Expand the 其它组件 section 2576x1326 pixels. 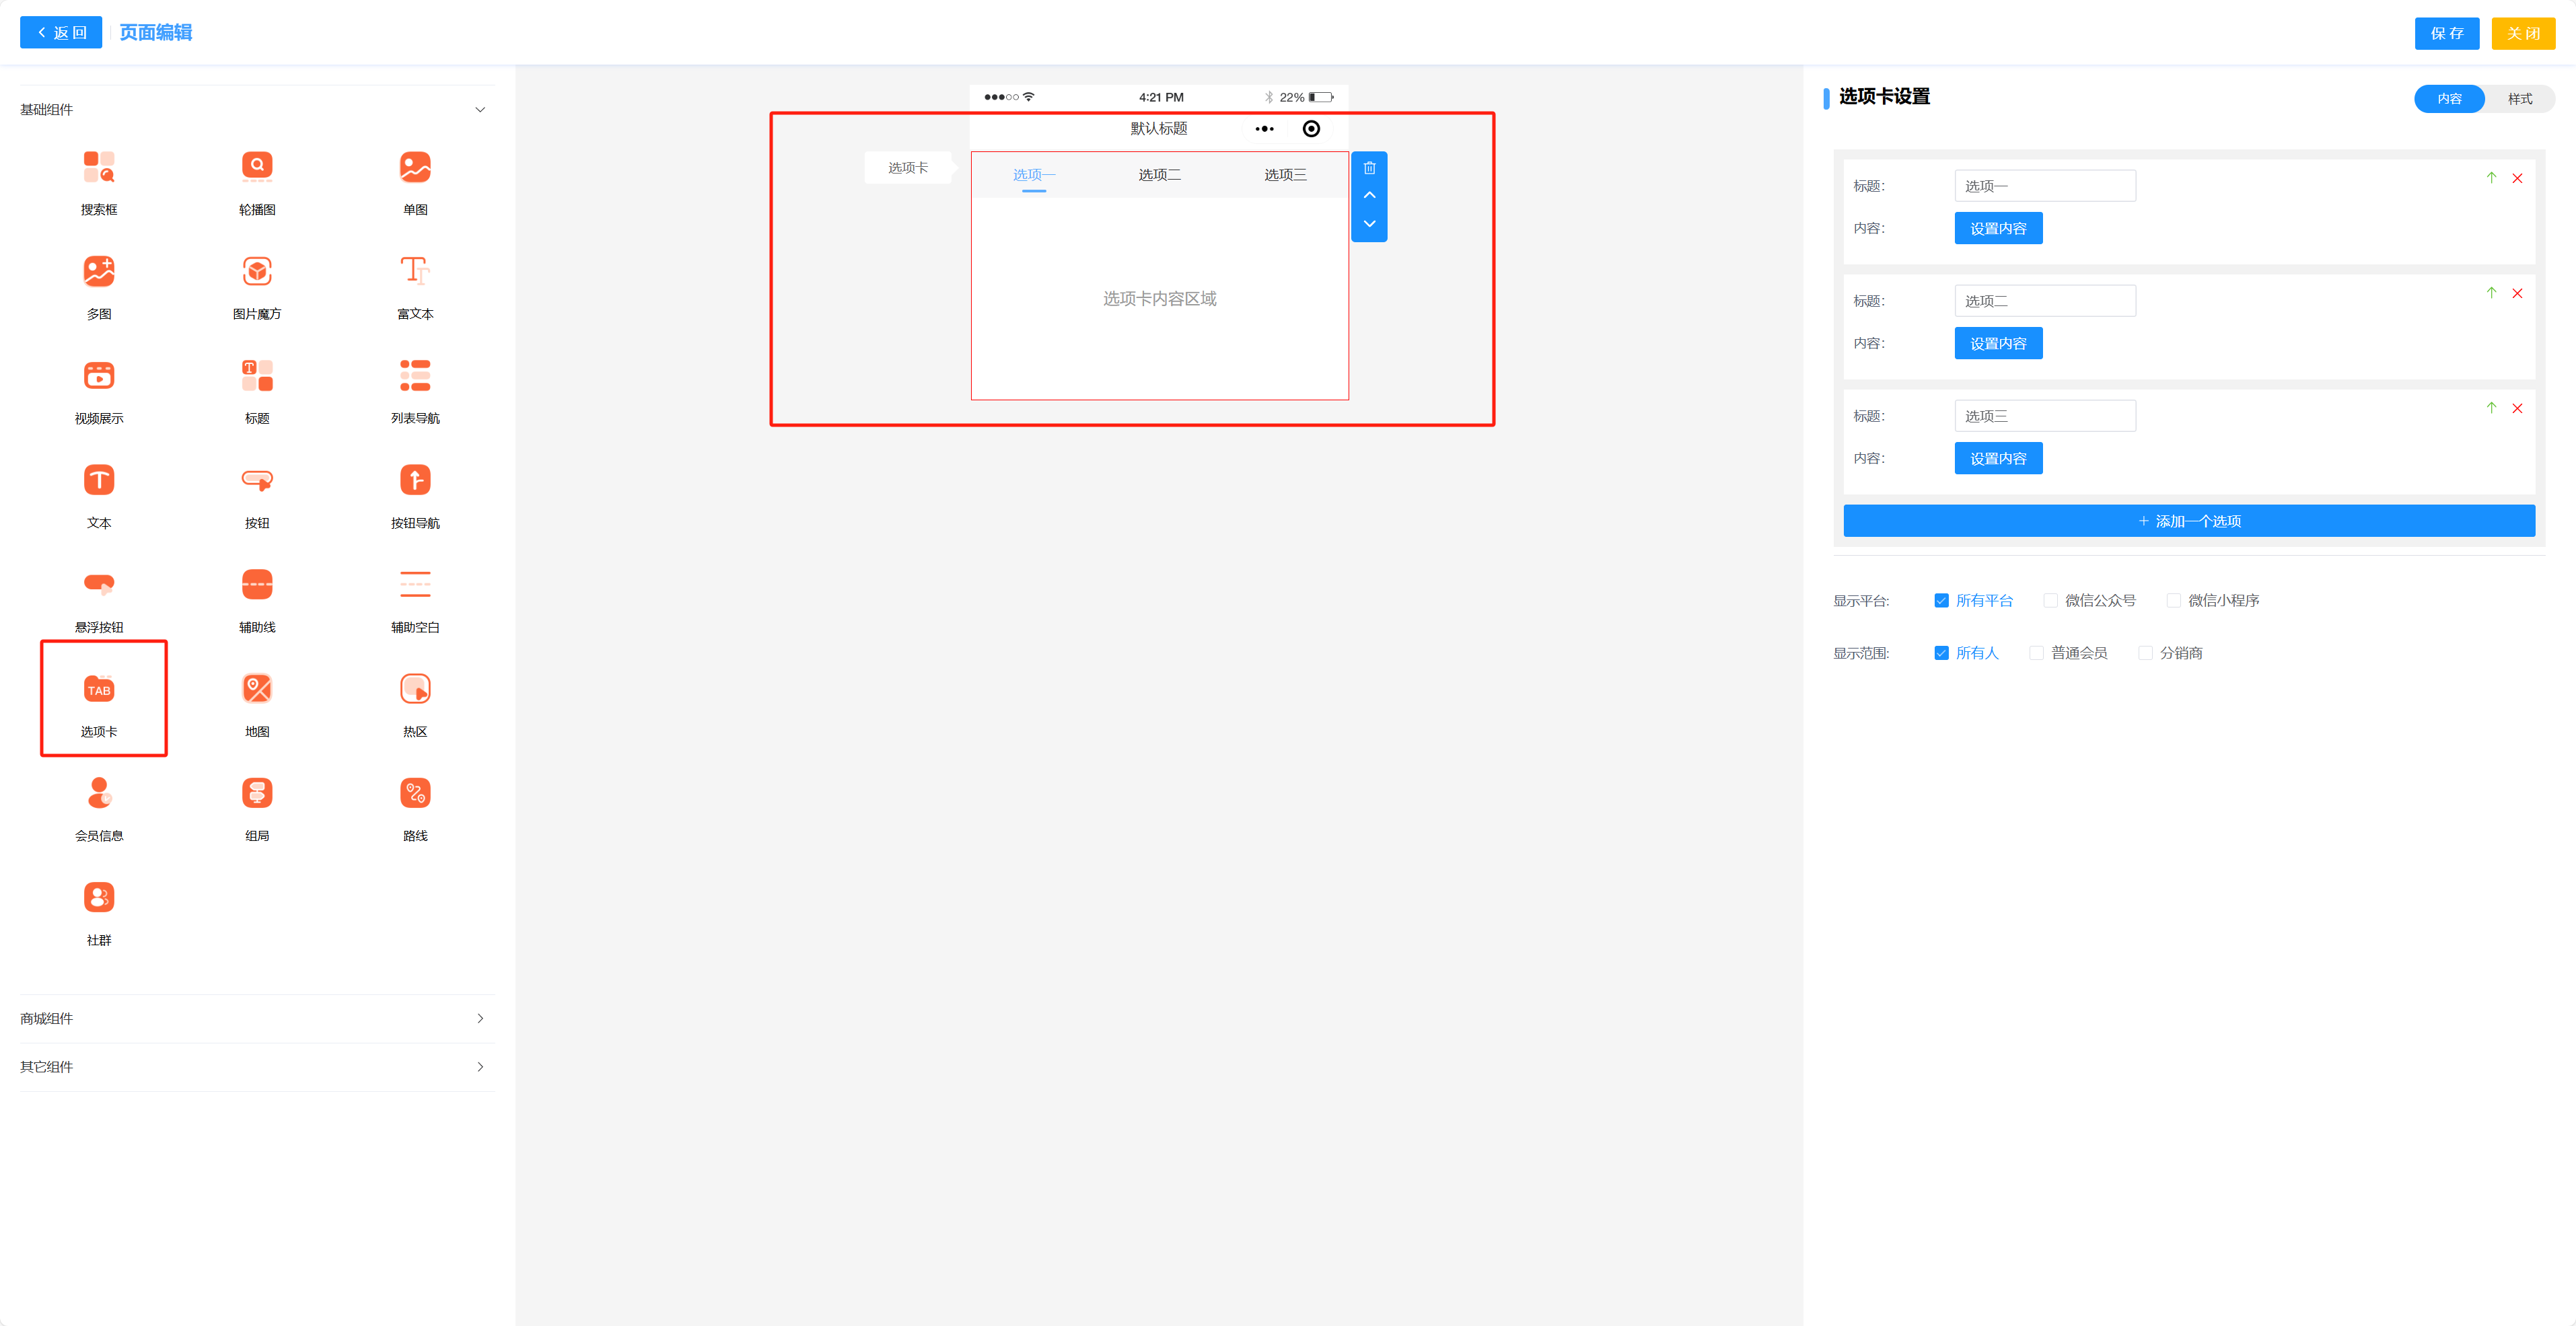(480, 1067)
